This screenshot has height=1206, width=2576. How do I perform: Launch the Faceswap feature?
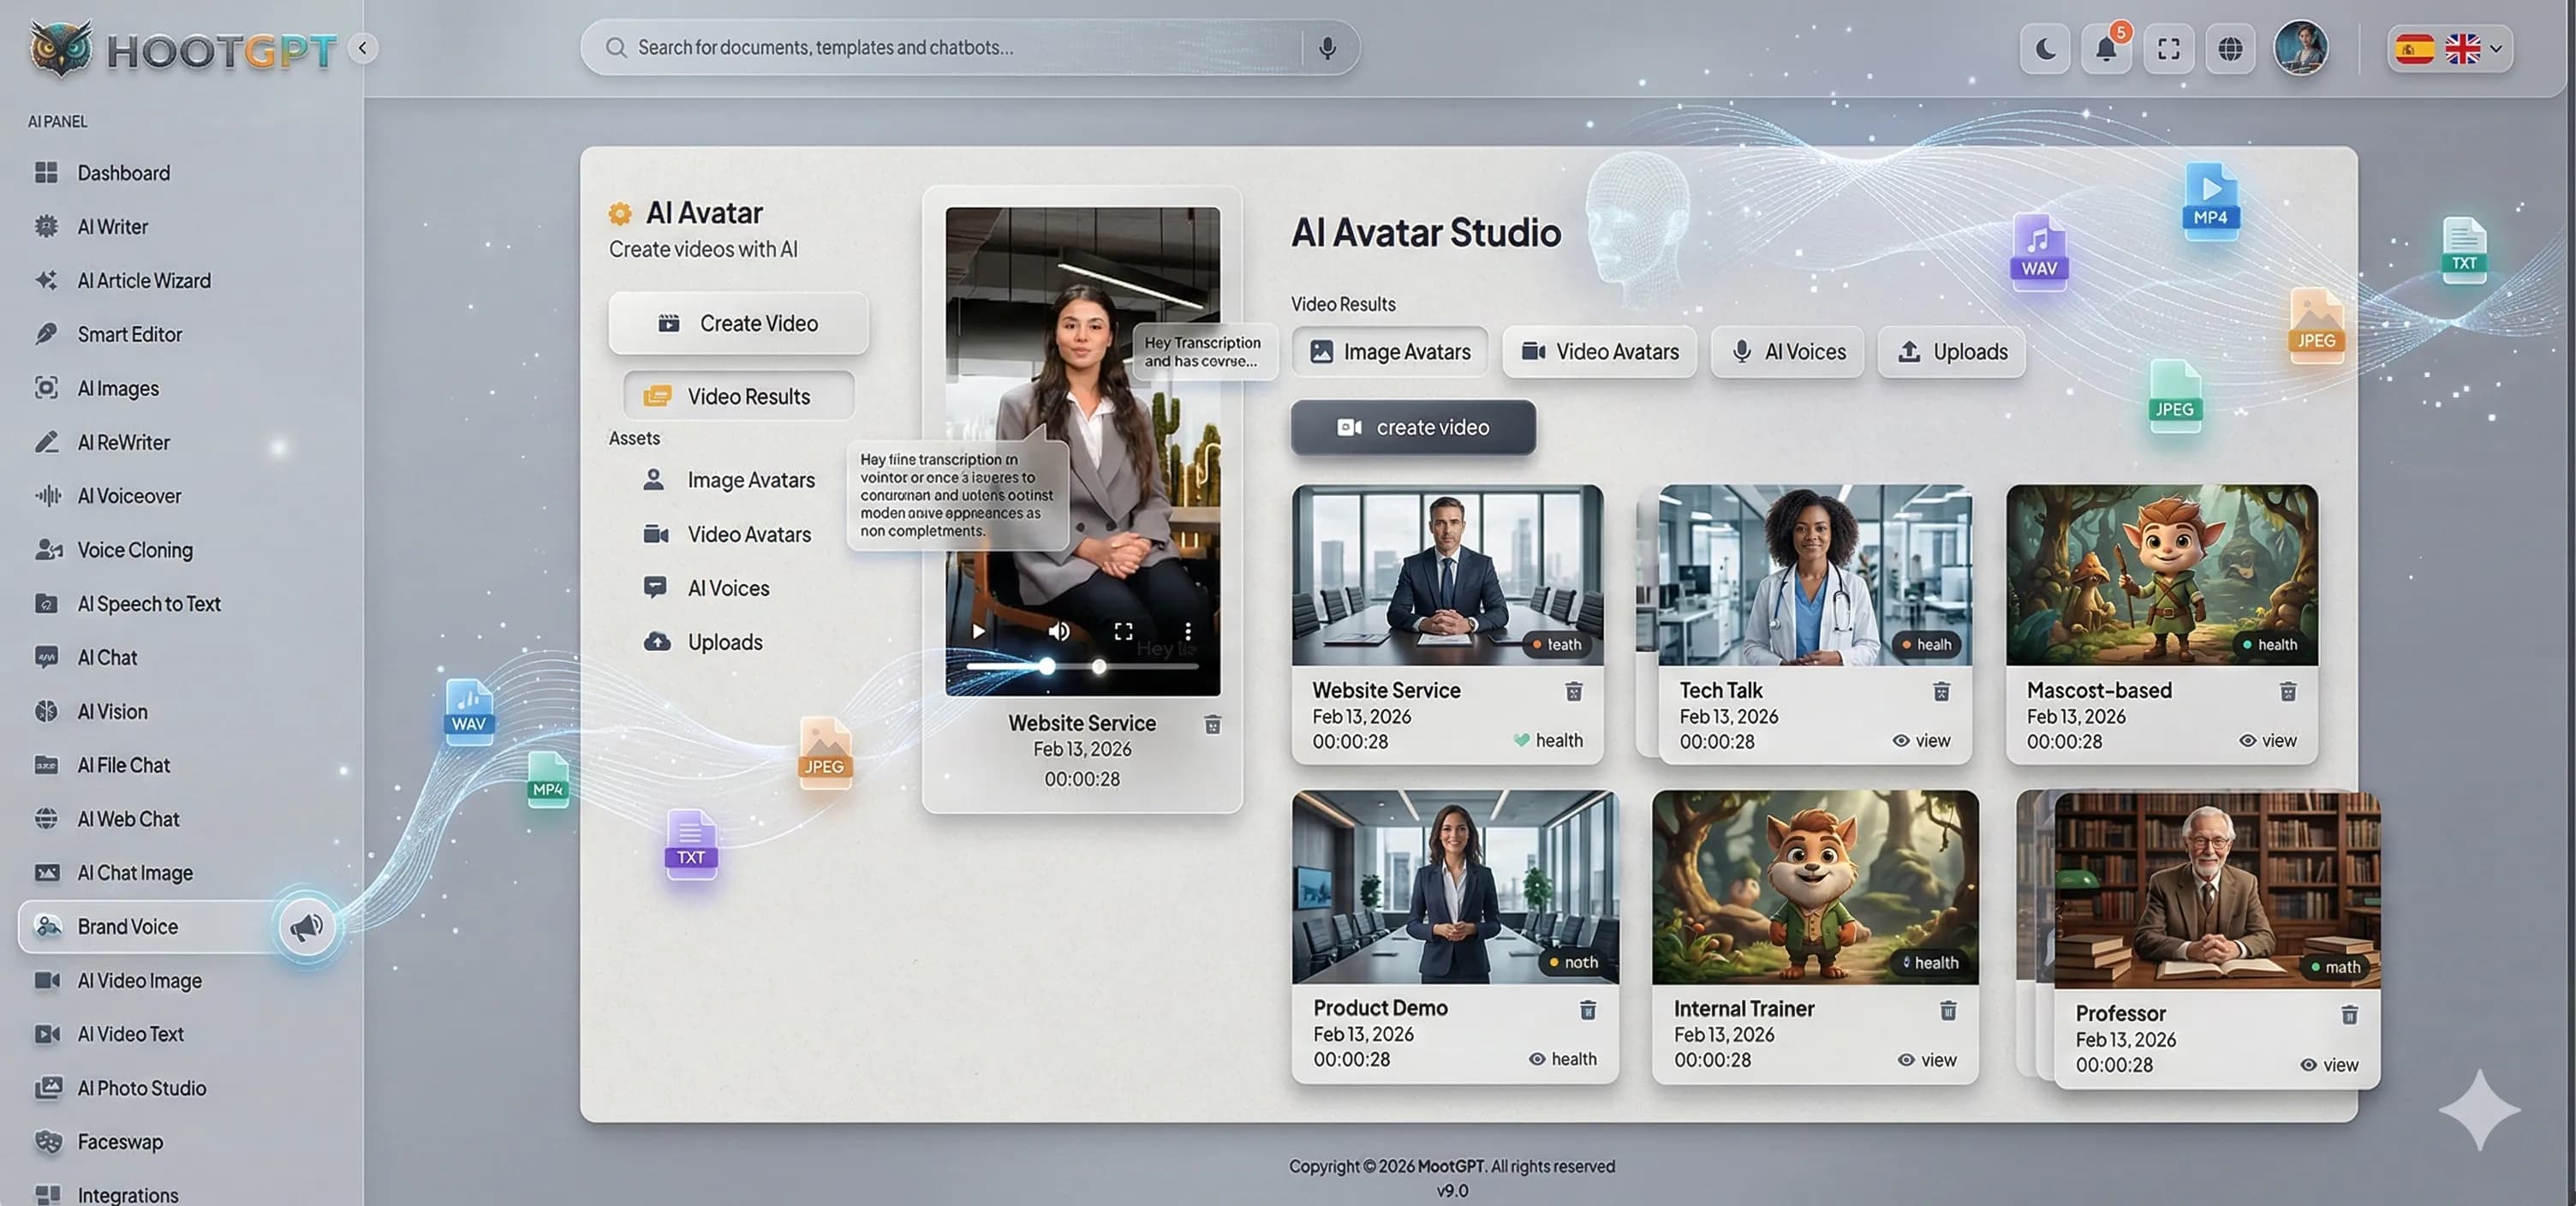click(120, 1141)
